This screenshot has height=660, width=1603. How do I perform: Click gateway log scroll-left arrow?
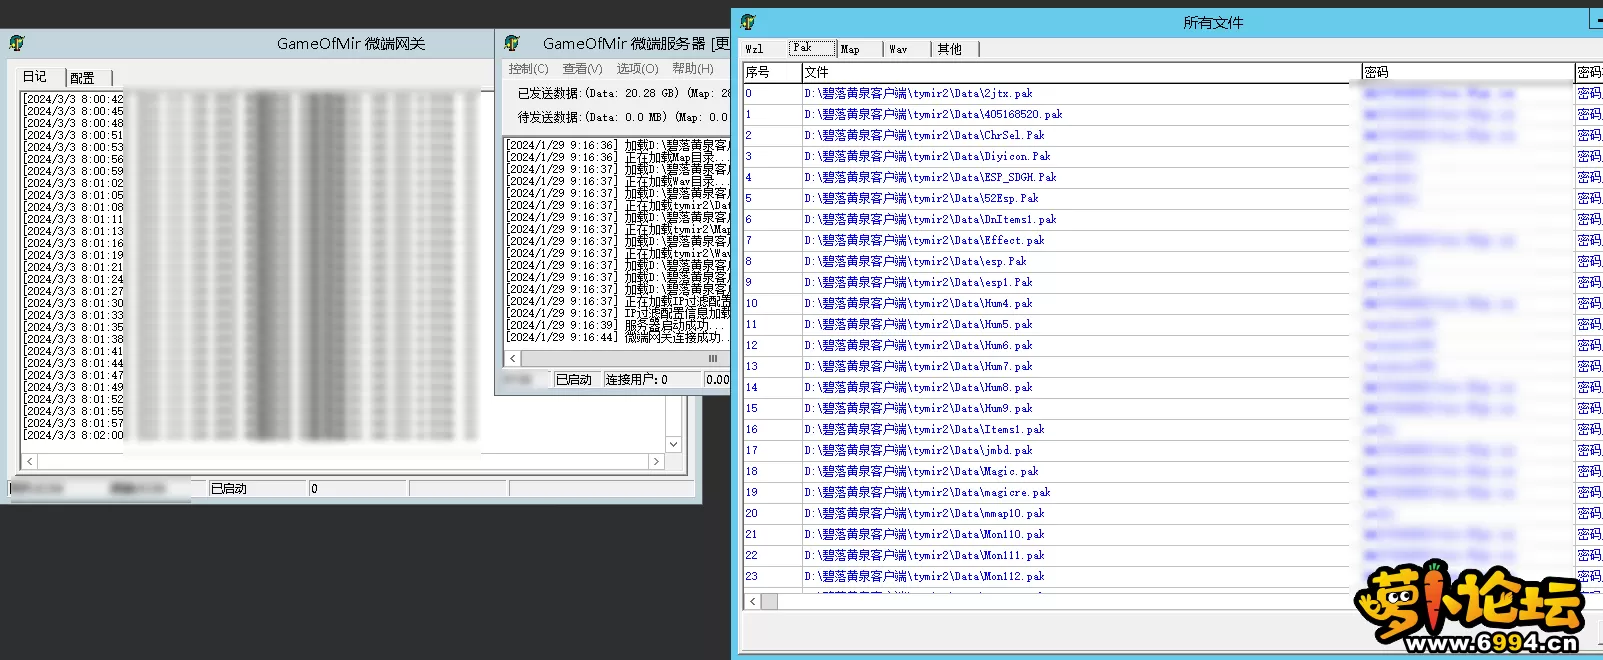click(30, 461)
